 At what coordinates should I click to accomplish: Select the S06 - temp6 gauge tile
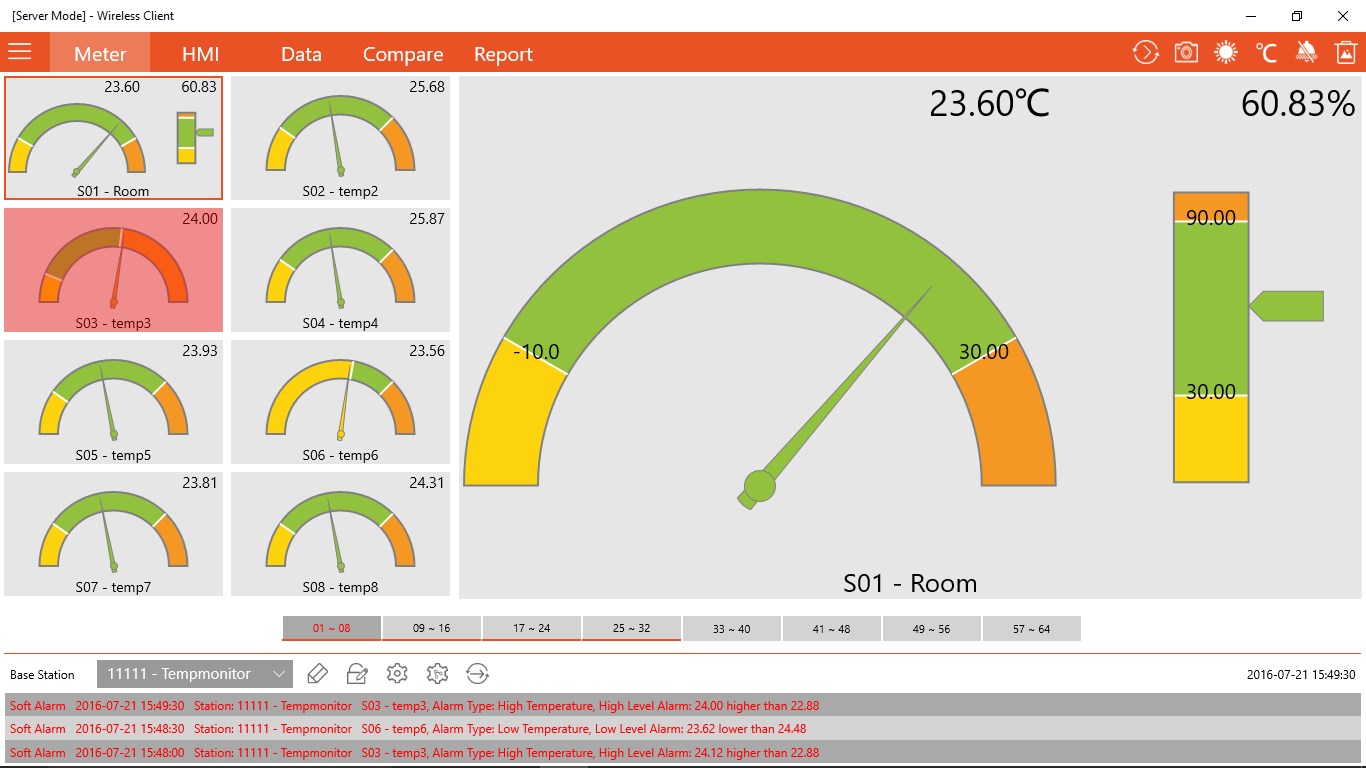340,402
